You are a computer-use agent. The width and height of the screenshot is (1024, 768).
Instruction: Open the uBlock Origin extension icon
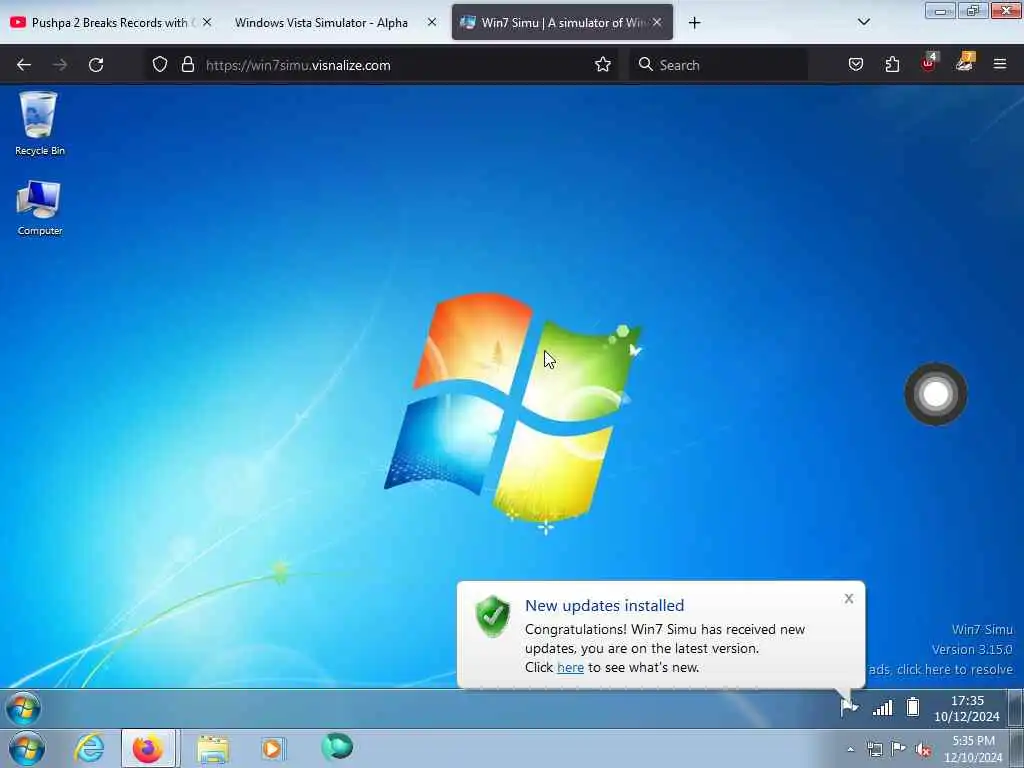929,63
